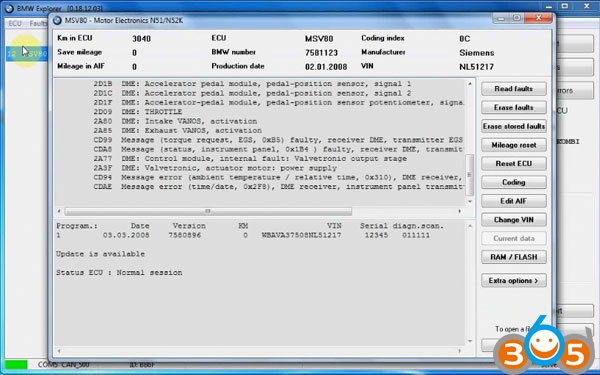Open the Coding function
Viewport: 600px width, 375px height.
(514, 183)
